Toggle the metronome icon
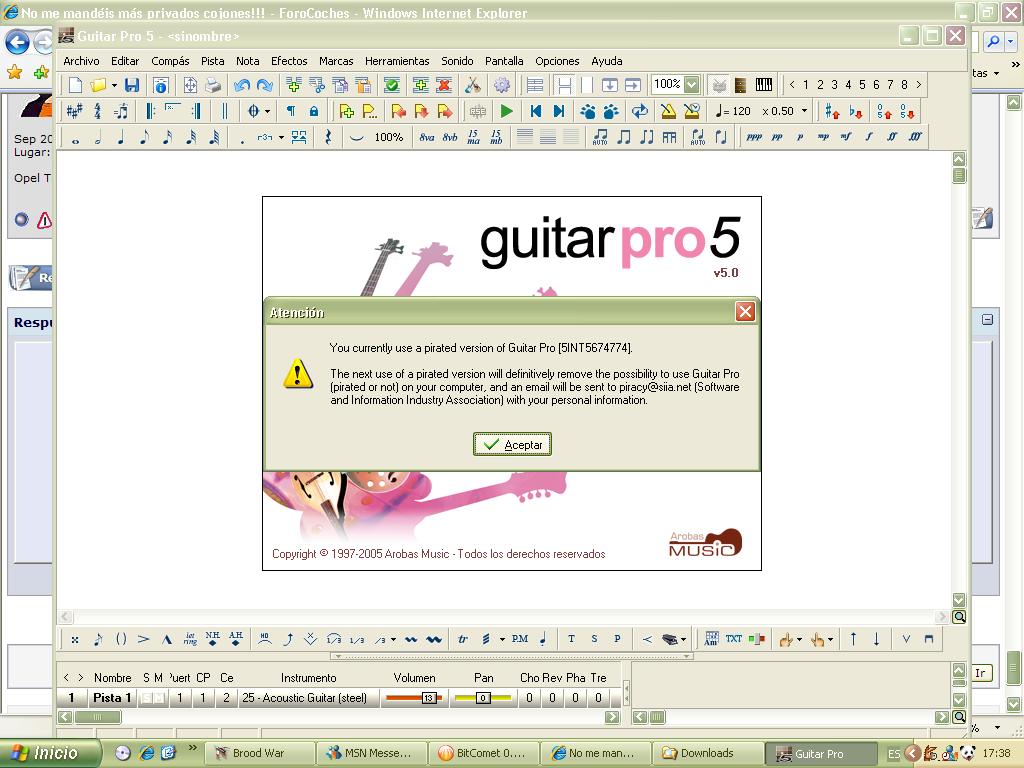The width and height of the screenshot is (1024, 768). [x=668, y=112]
